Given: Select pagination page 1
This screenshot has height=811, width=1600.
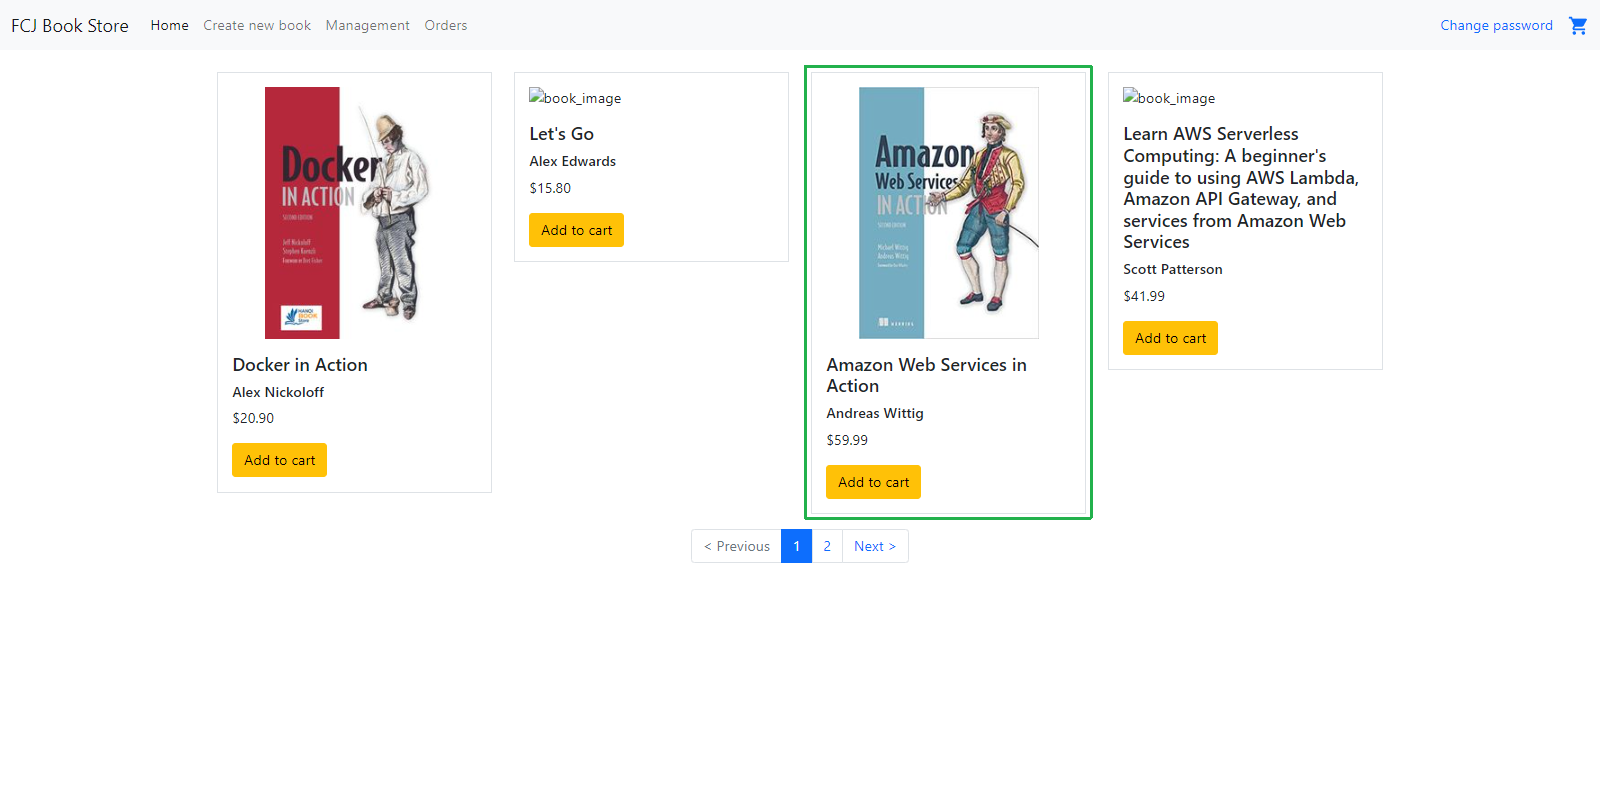Looking at the screenshot, I should pos(796,546).
